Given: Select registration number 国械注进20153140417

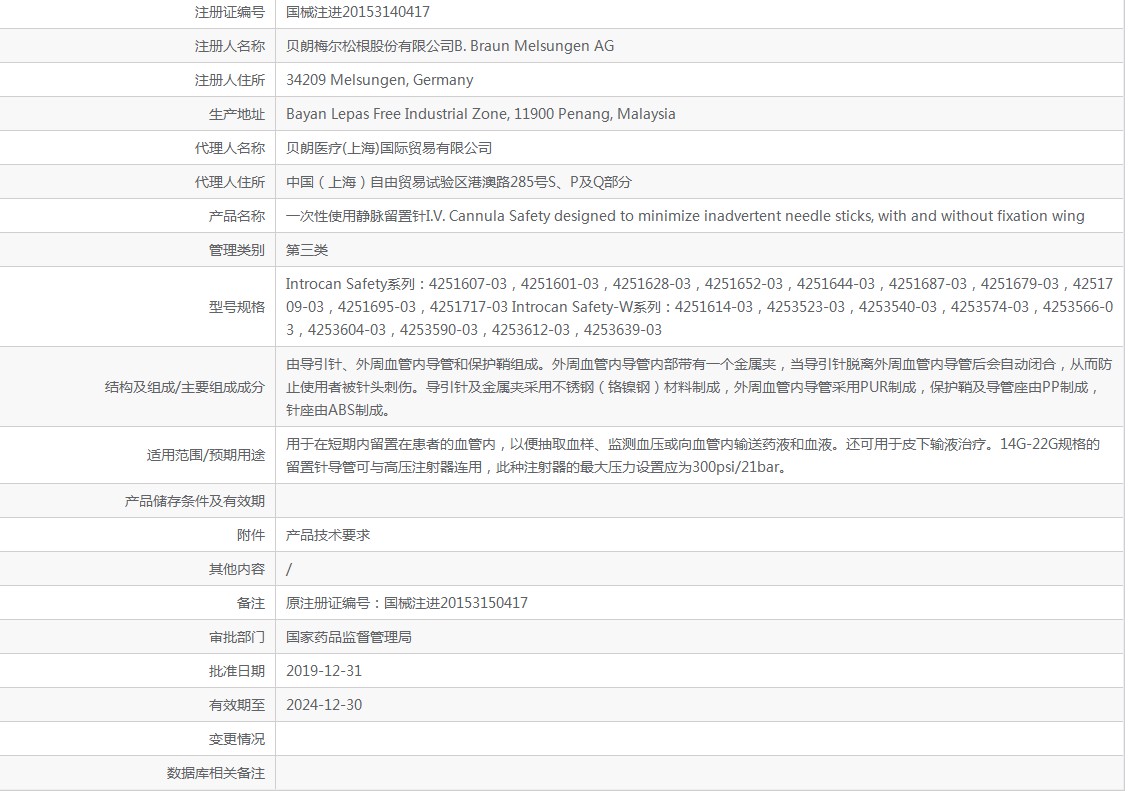Looking at the screenshot, I should (358, 12).
